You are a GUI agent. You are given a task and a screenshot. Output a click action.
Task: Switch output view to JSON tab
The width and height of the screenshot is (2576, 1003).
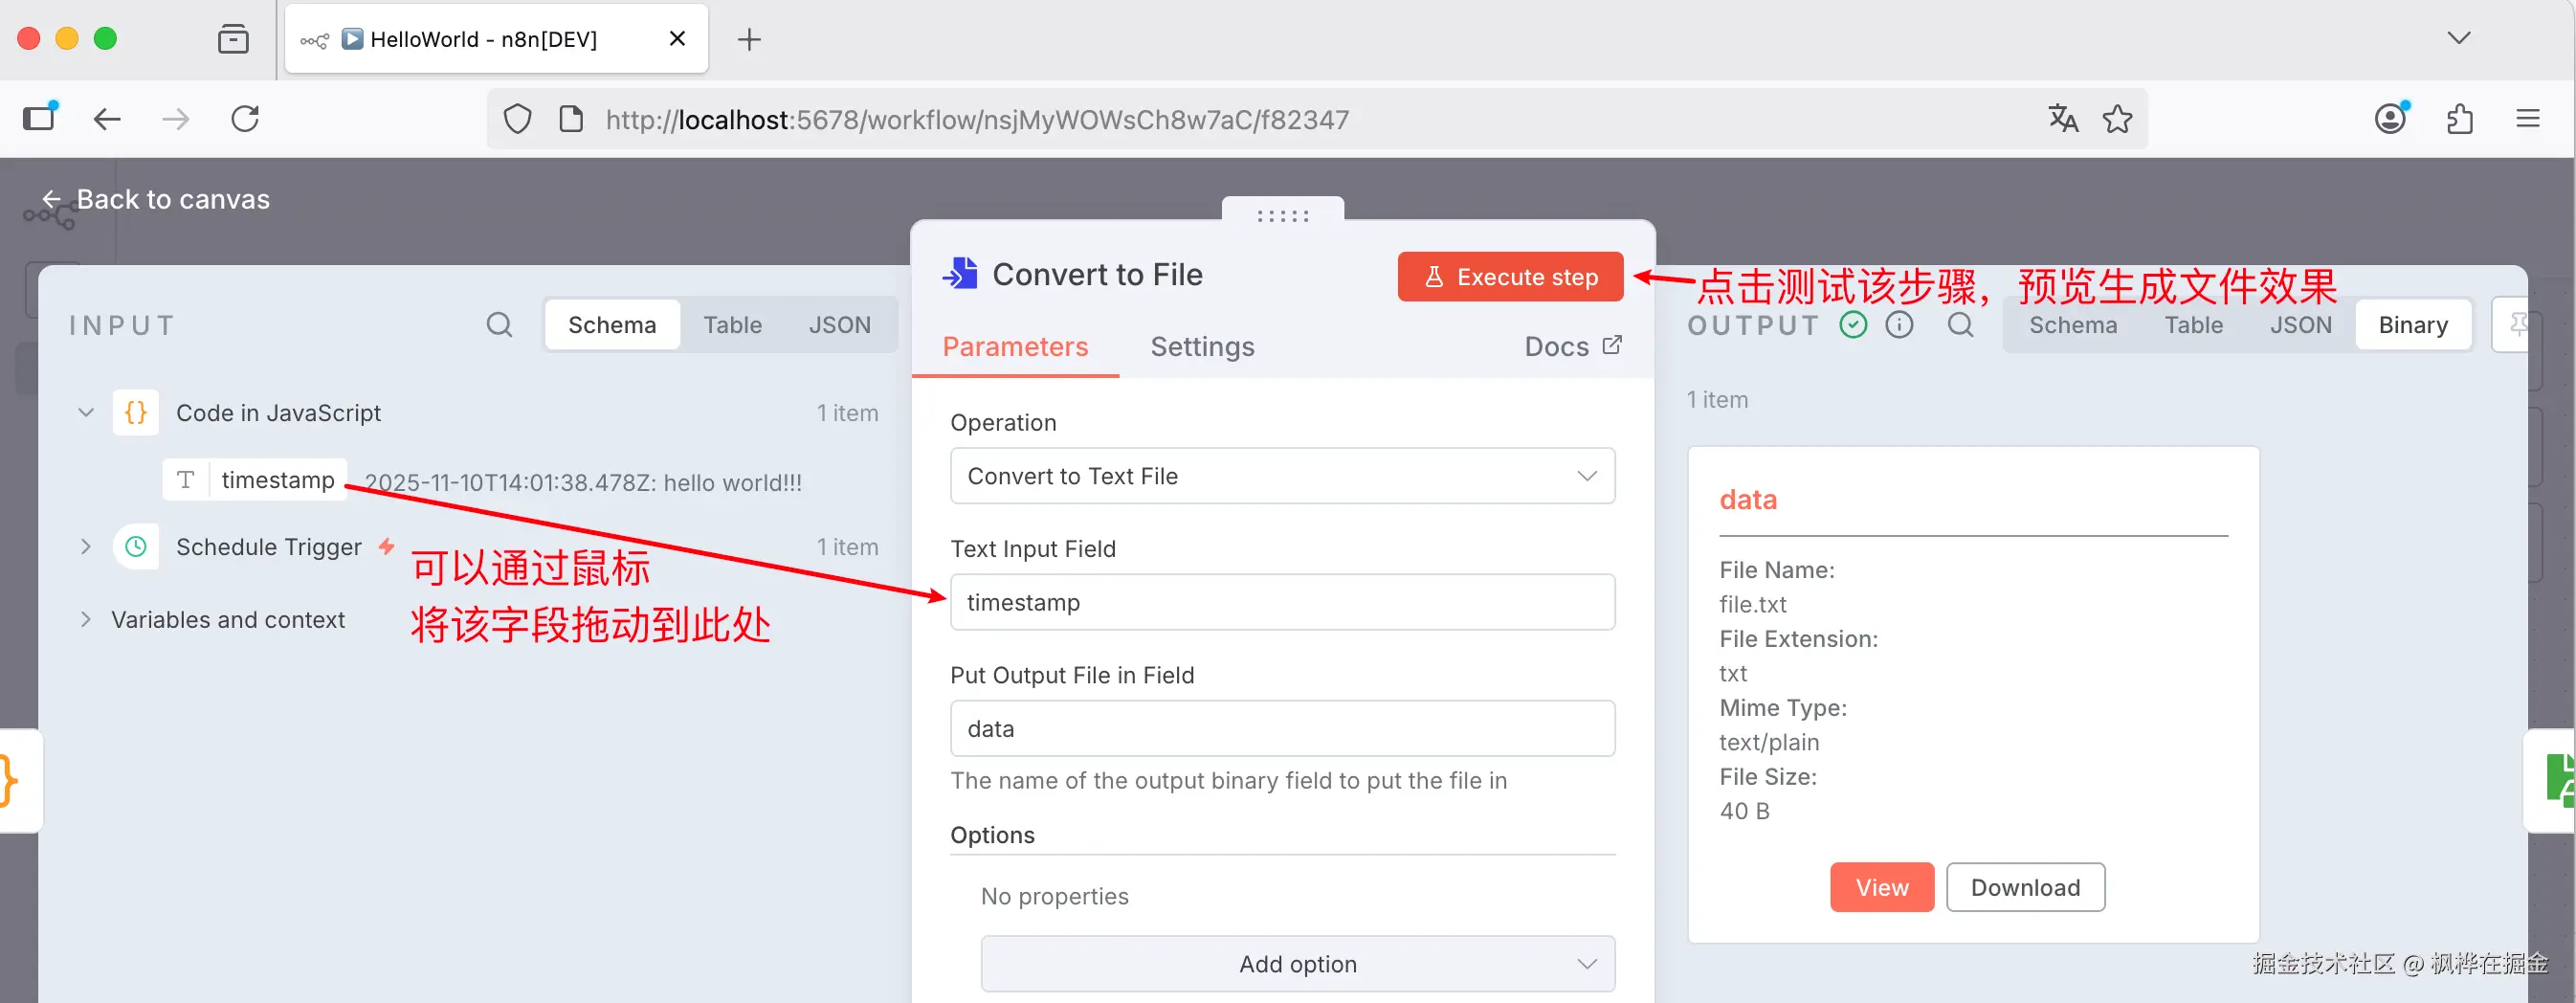2300,325
